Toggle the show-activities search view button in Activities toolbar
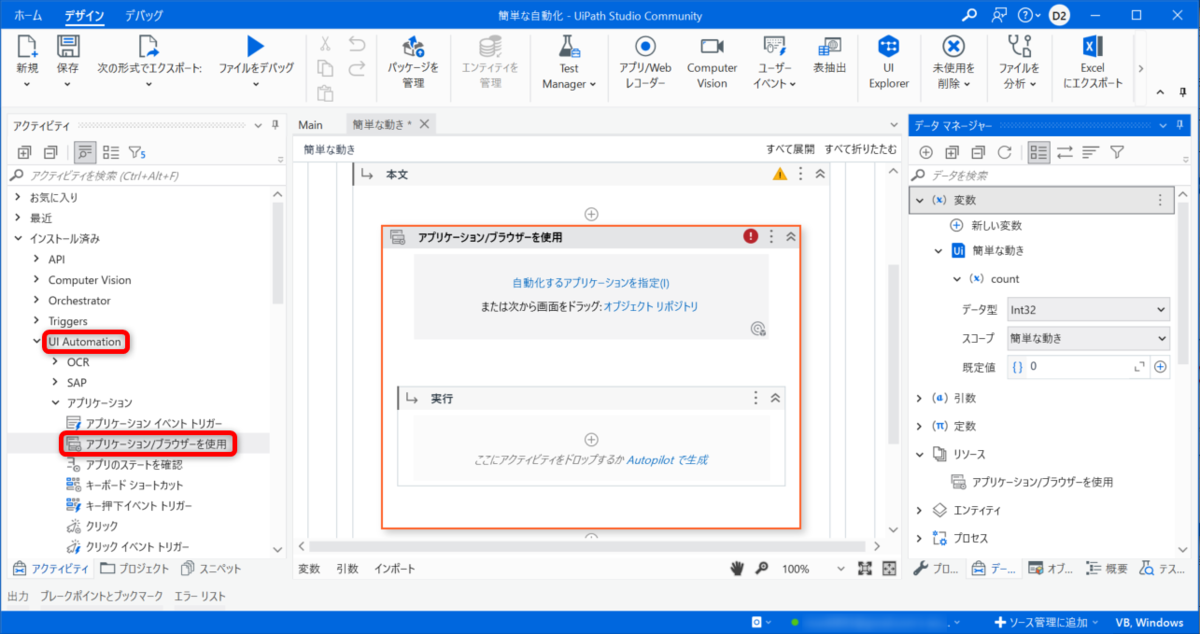The height and width of the screenshot is (634, 1200). tap(85, 153)
